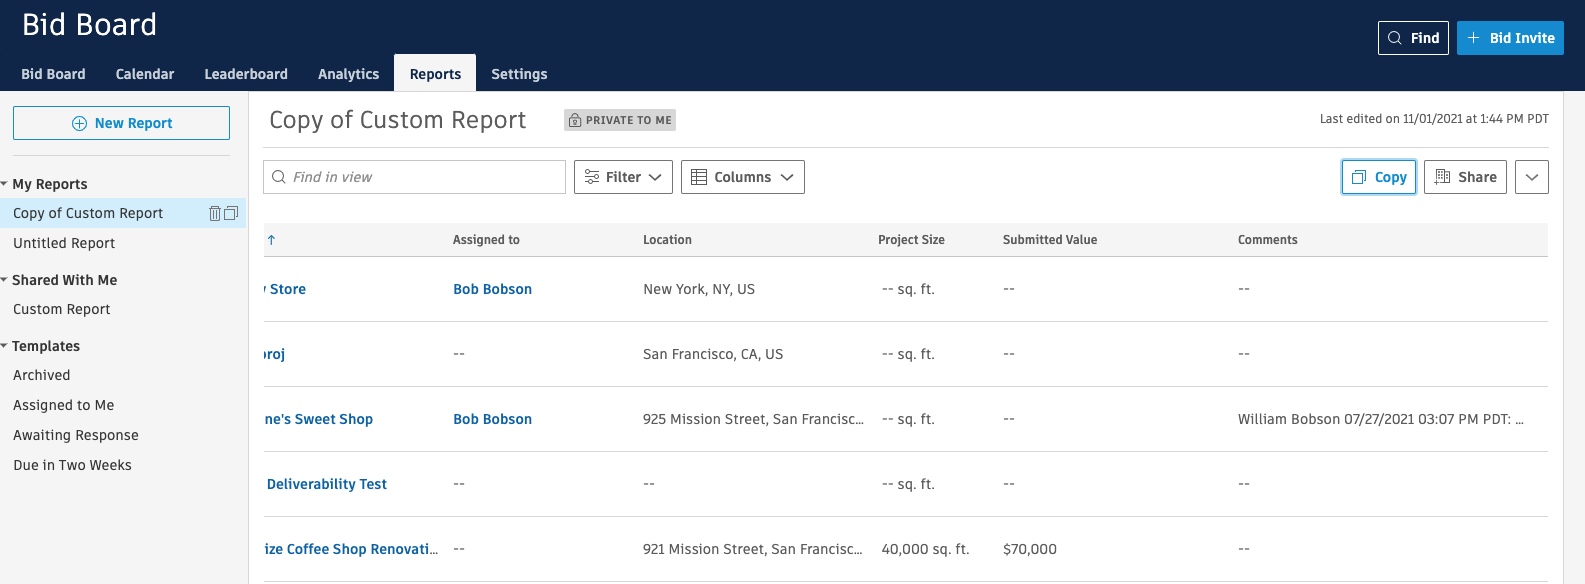The image size is (1585, 584).
Task: Type in the Find in view field
Action: coord(425,177)
